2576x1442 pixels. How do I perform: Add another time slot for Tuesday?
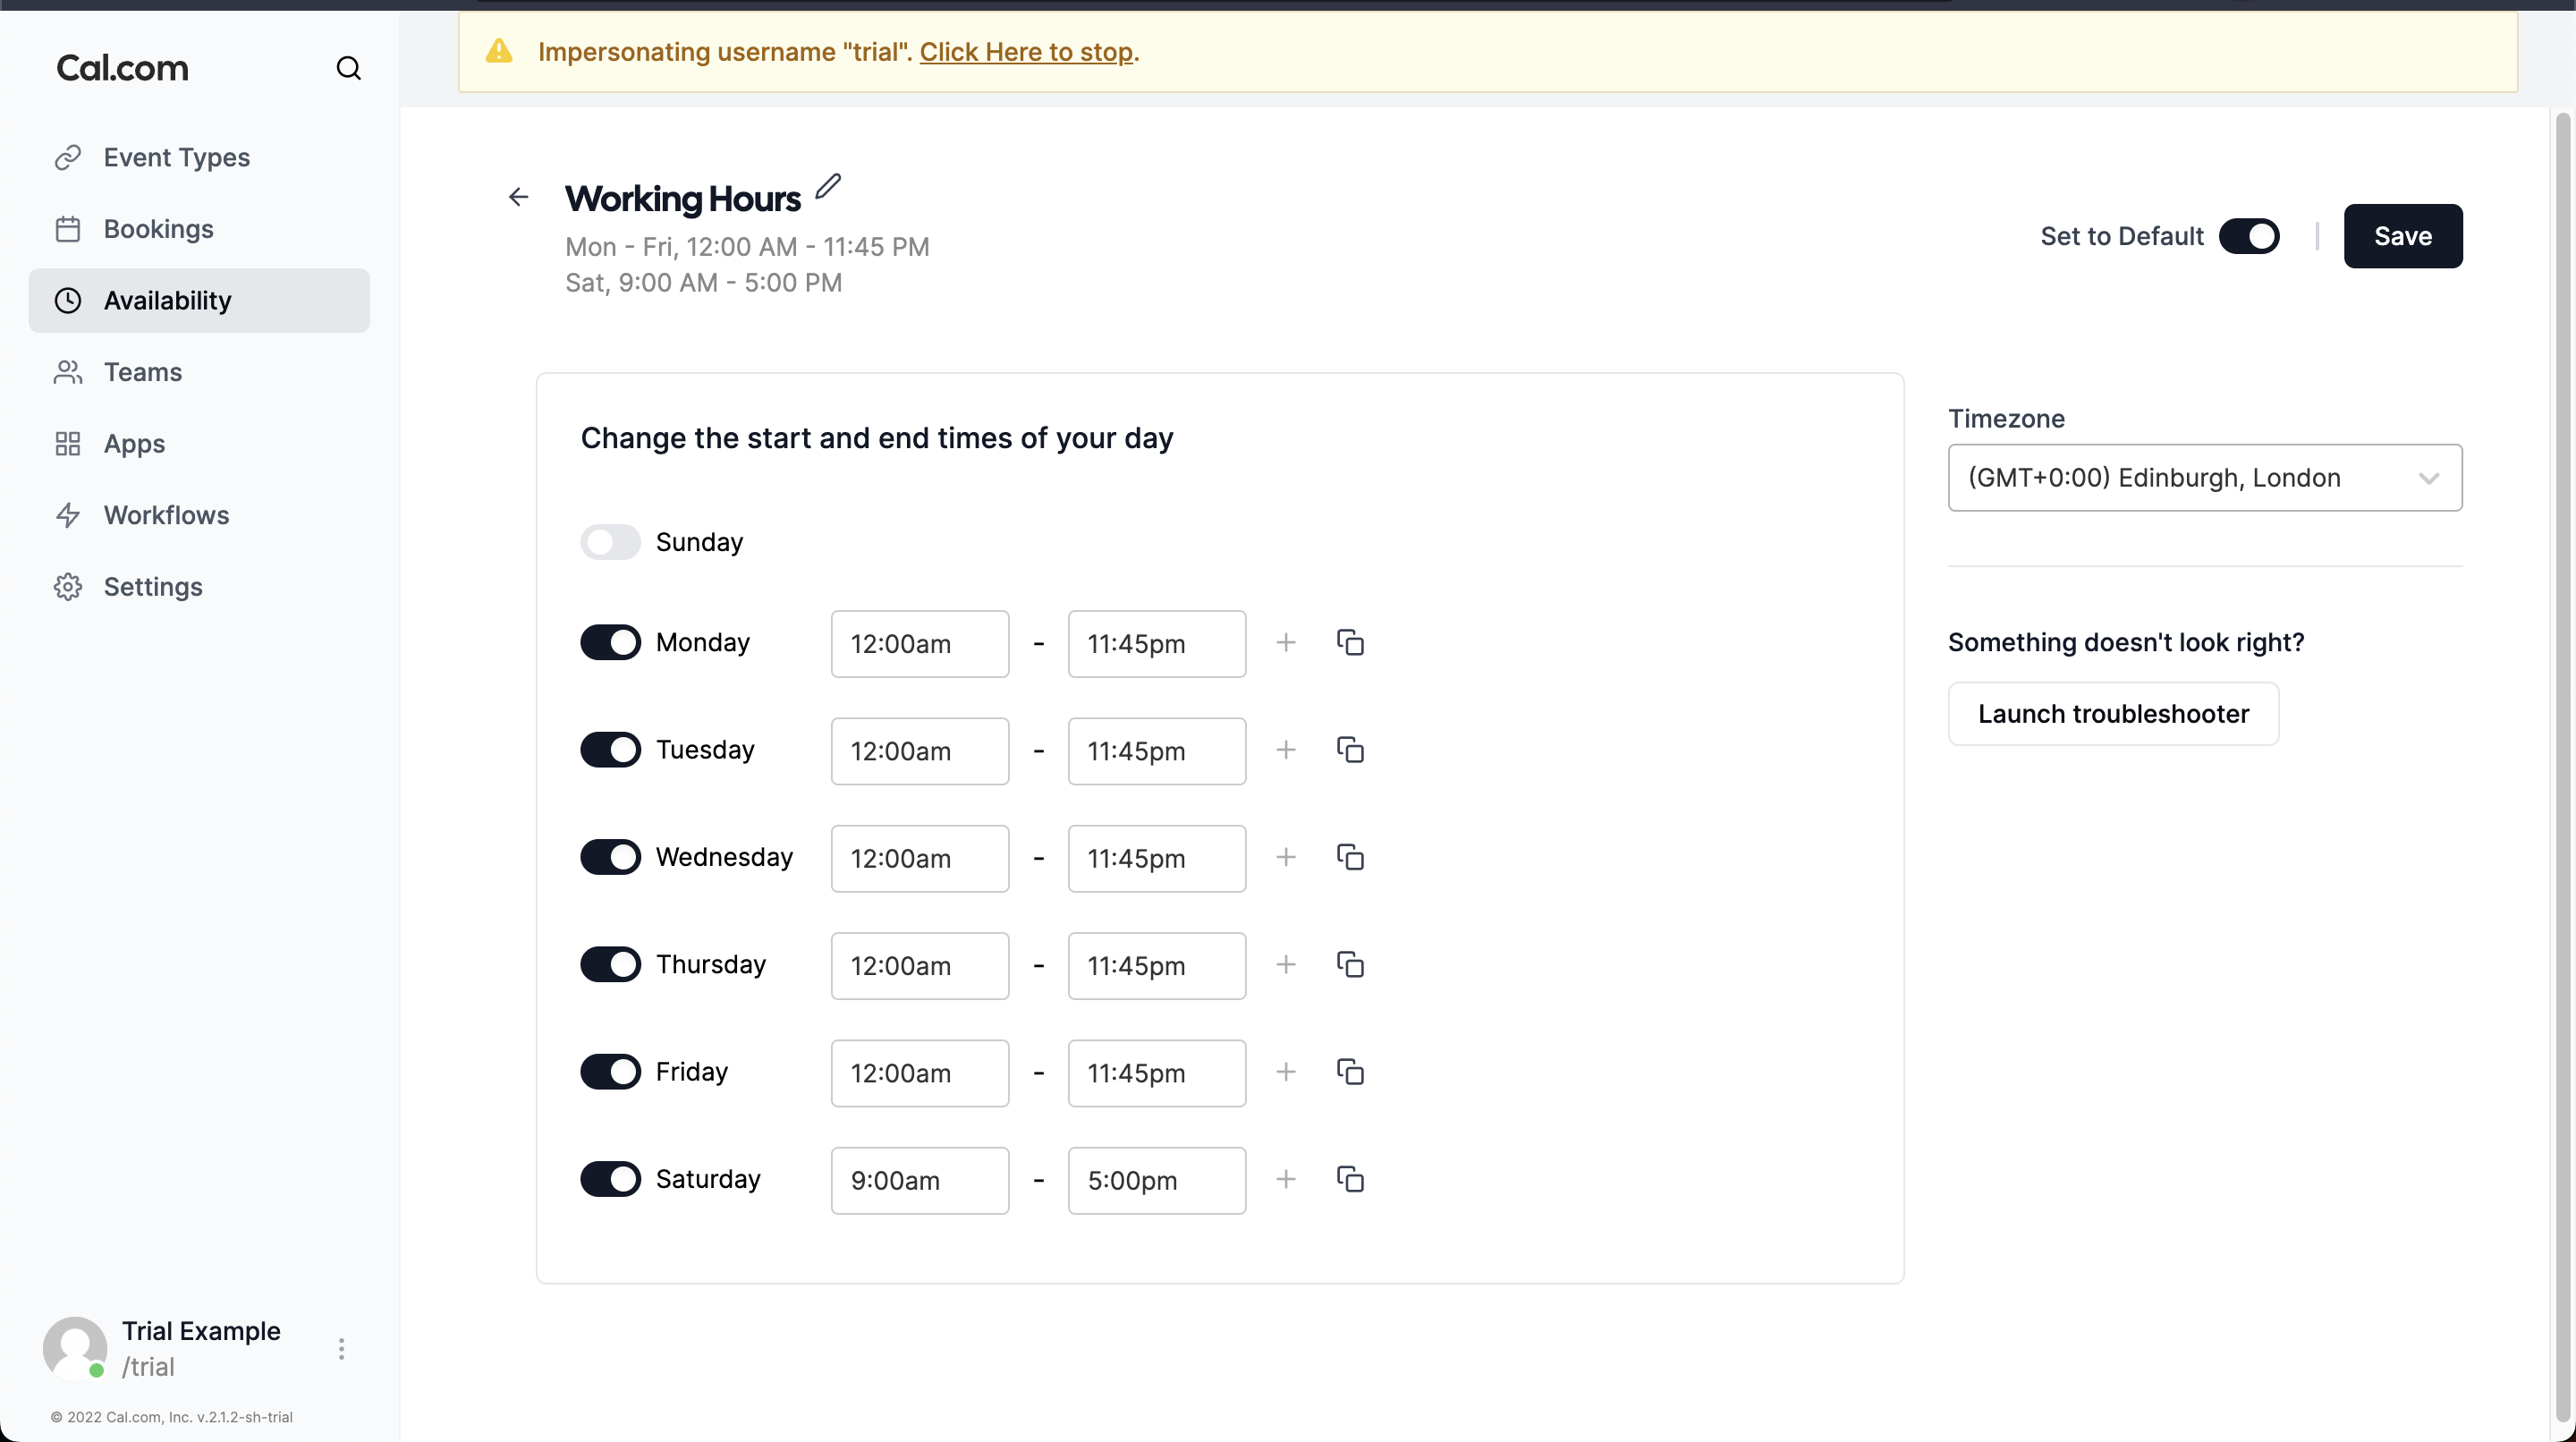(1285, 750)
